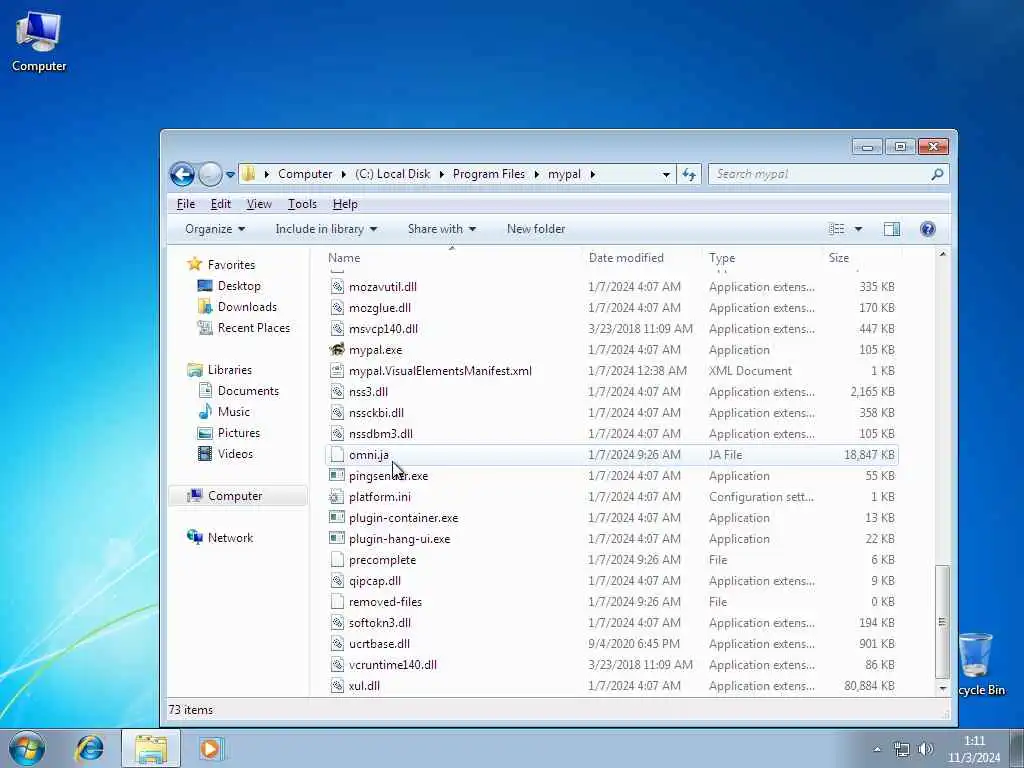Select the plugin-container.exe file icon
Viewport: 1024px width, 768px height.
[337, 518]
